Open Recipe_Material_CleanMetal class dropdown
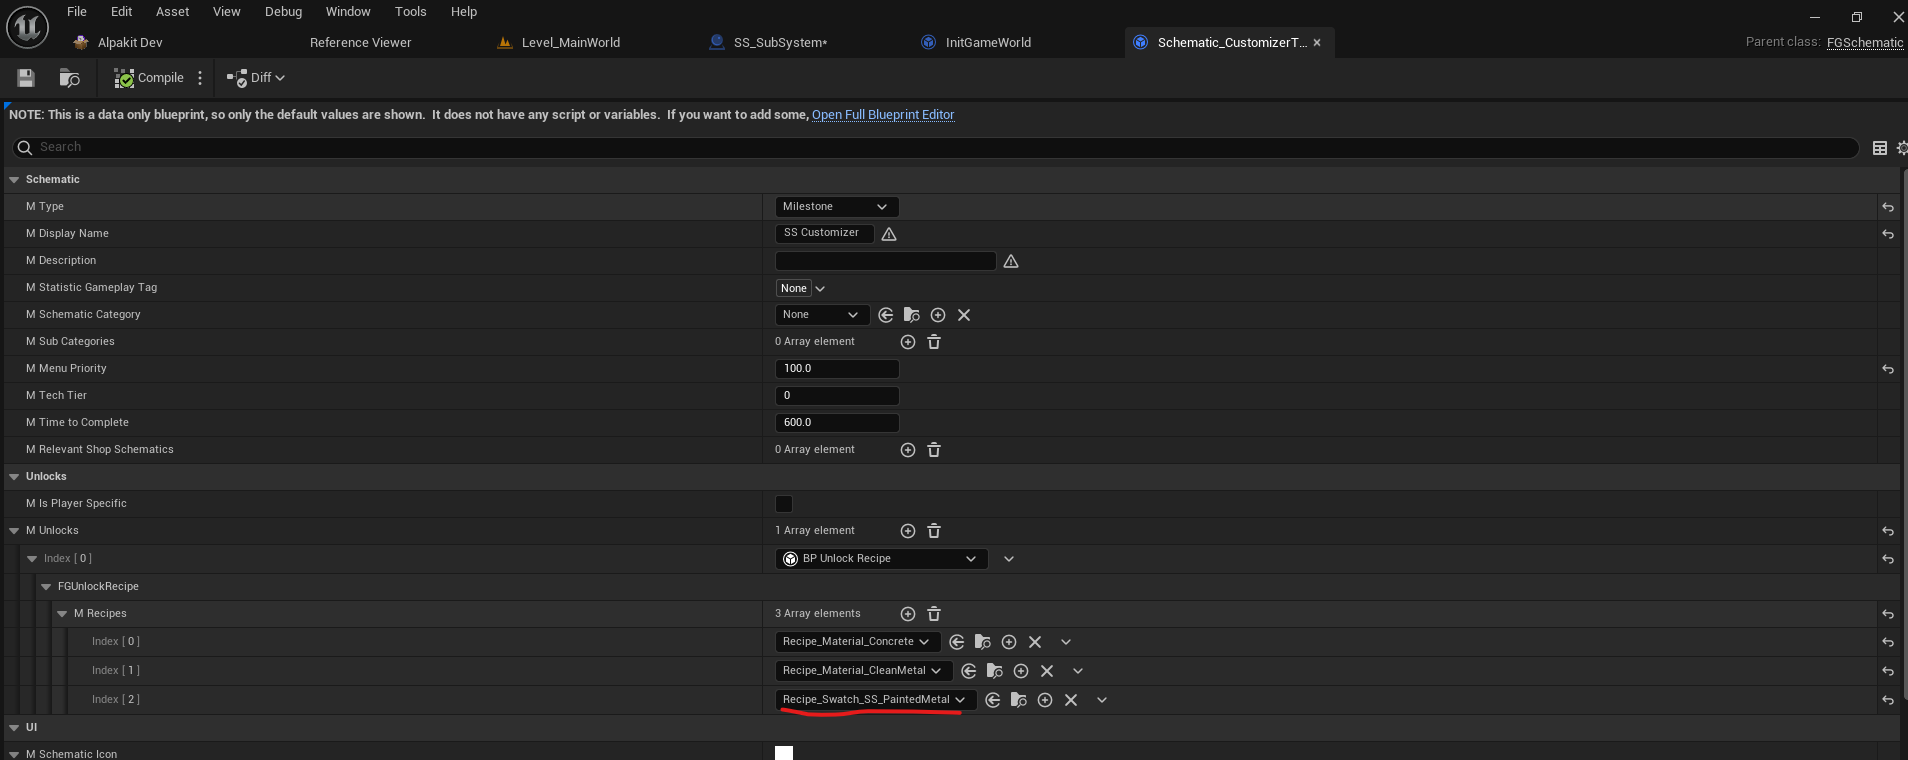Screen dimensions: 1908x760 [x=863, y=671]
